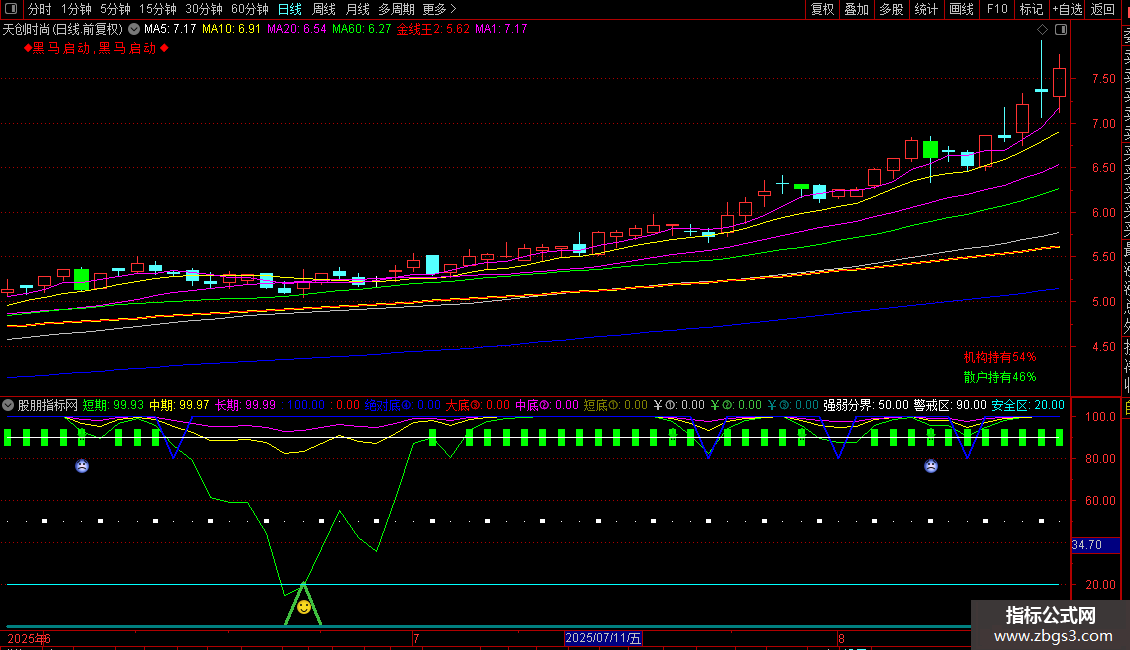
Task: Click the left sad face marker in the indicator pane
Action: [82, 466]
